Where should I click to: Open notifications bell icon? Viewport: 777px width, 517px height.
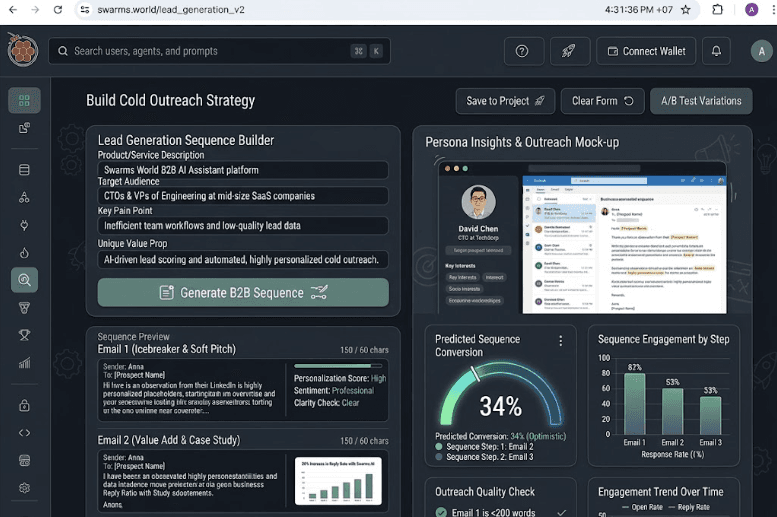716,51
